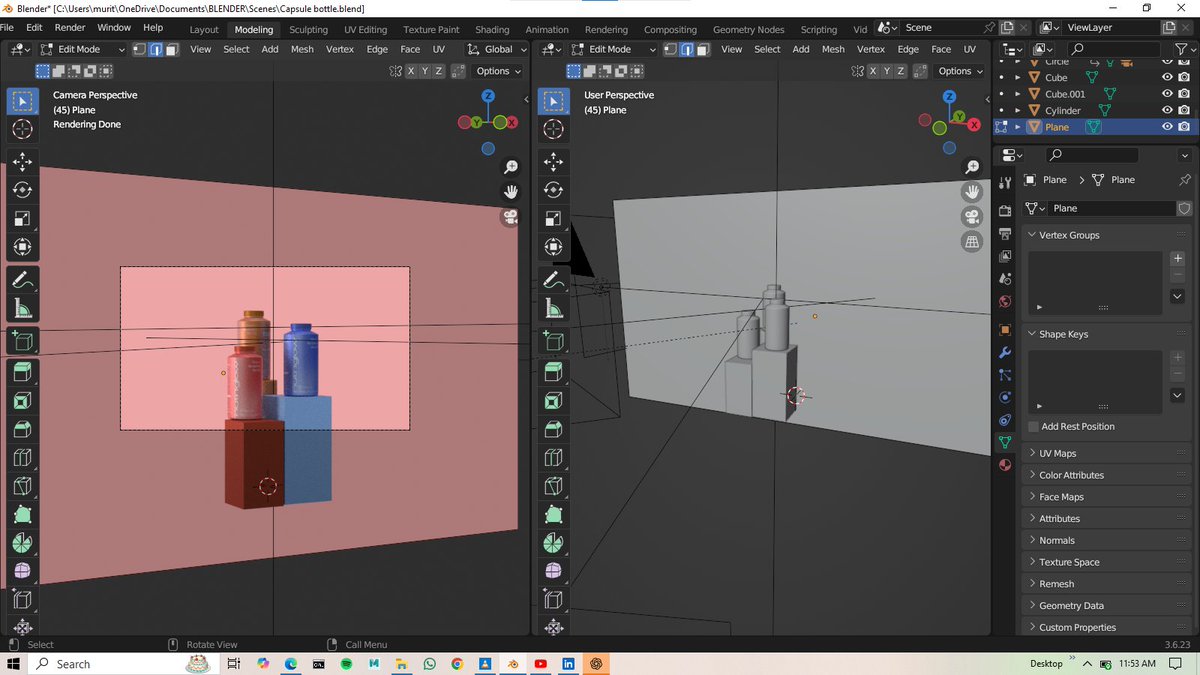Open the Render properties tab
This screenshot has width=1200, height=675.
1005,211
